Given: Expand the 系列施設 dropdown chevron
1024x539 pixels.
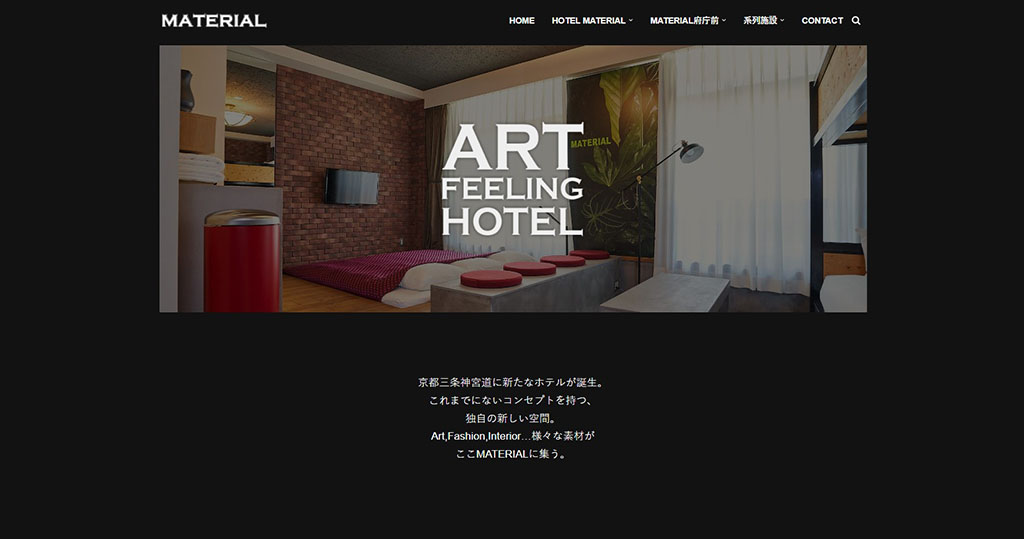Looking at the screenshot, I should [x=782, y=21].
